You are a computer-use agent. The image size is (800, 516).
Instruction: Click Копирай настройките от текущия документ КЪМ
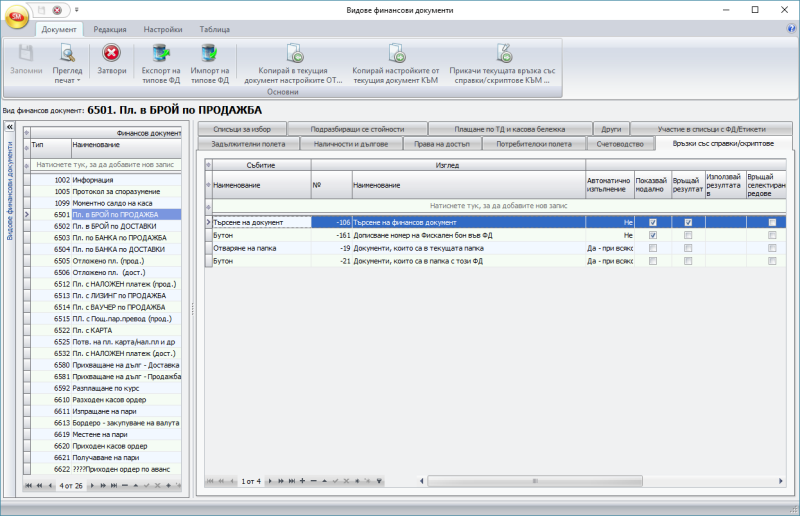coord(396,63)
